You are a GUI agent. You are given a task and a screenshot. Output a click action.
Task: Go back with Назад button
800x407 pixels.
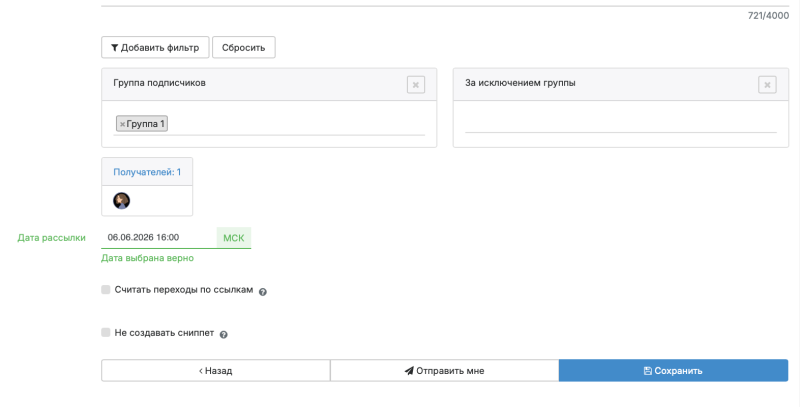[x=216, y=370]
